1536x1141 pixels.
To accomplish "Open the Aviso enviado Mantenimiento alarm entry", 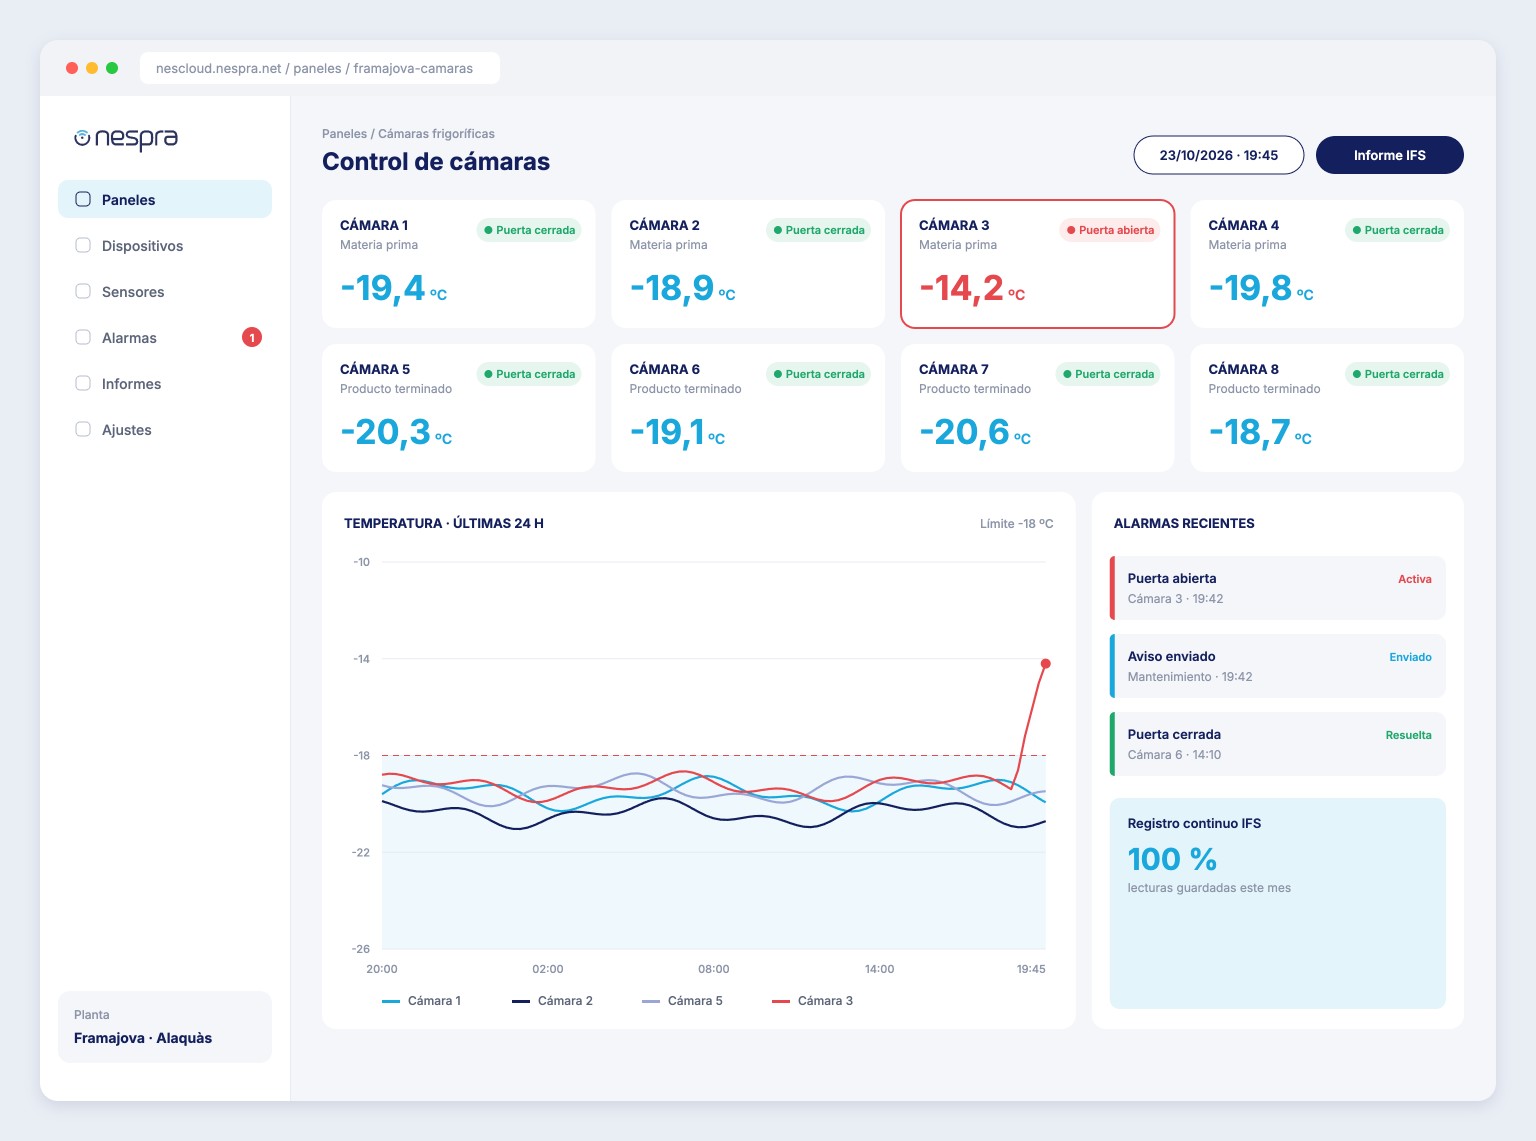I will pos(1278,666).
